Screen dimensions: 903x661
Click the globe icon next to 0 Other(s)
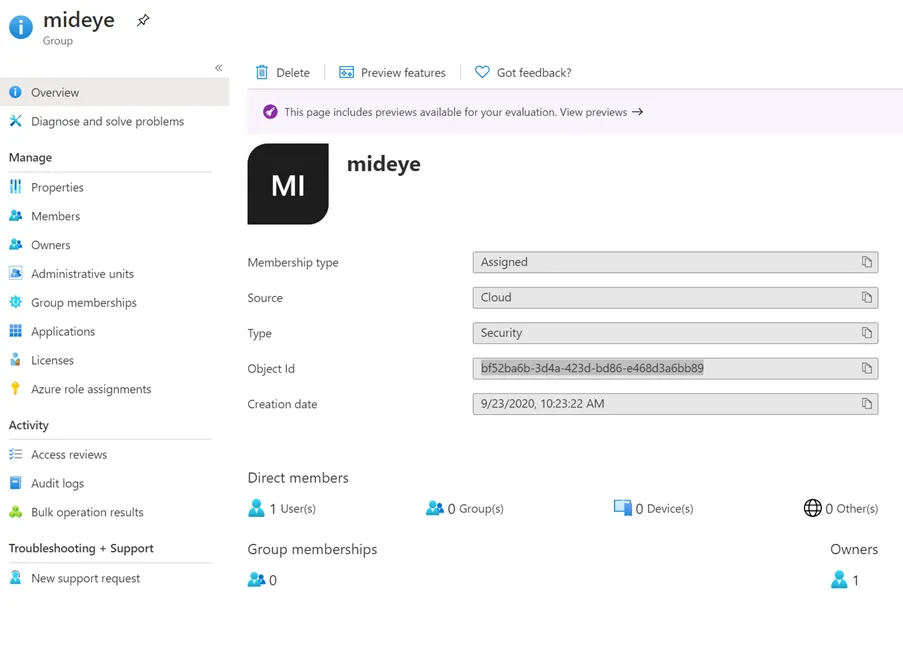point(812,508)
